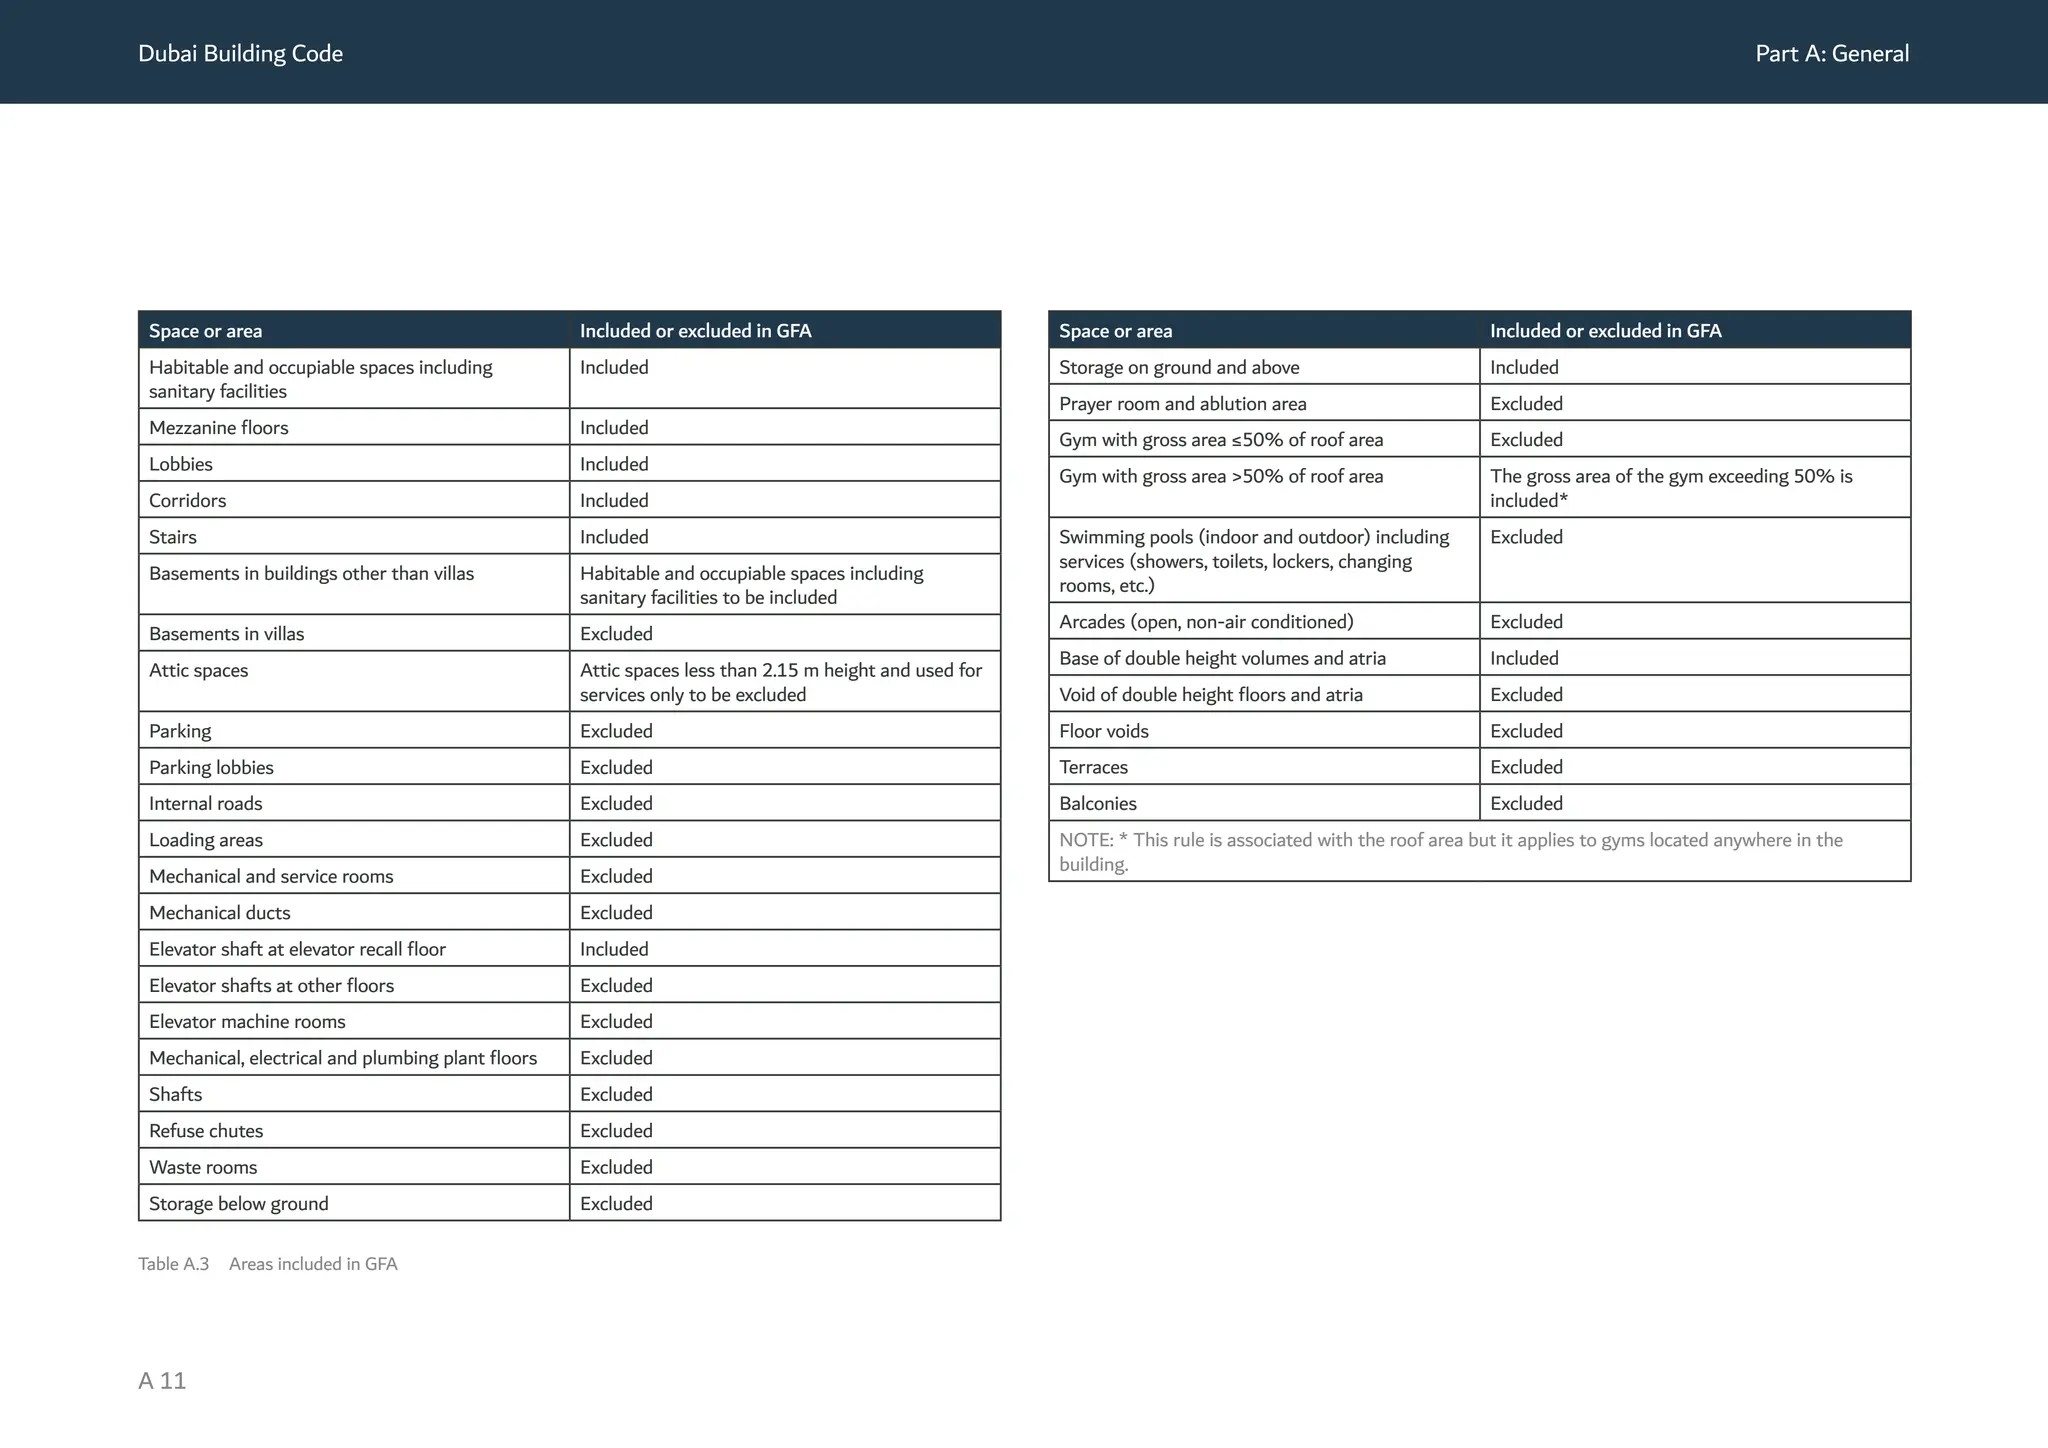Screen dimensions: 2048x1448
Task: Click 'Floor voids' row label
Action: click(1104, 731)
